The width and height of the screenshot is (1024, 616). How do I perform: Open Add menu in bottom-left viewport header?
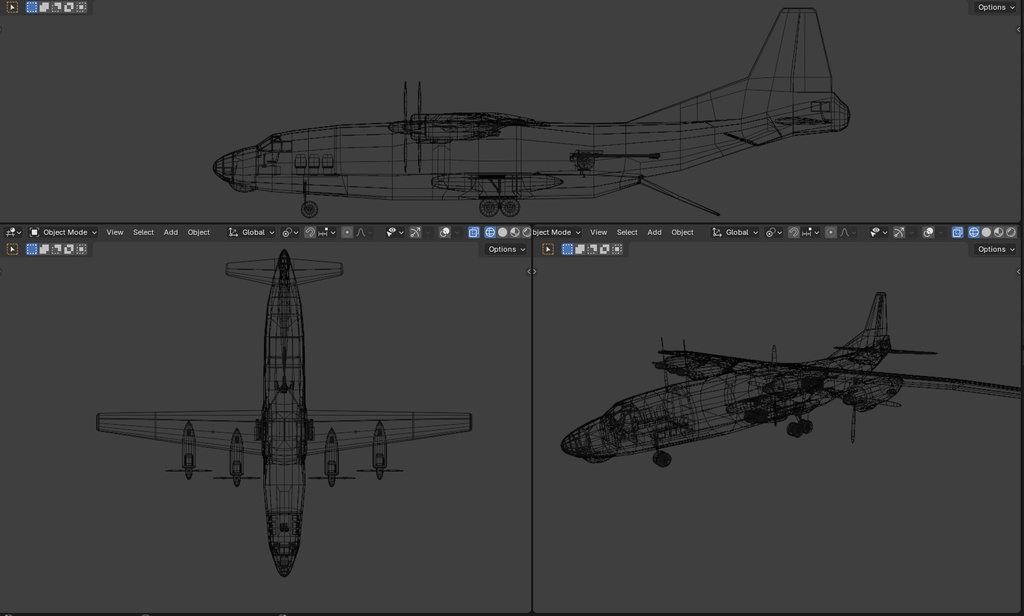(x=170, y=232)
